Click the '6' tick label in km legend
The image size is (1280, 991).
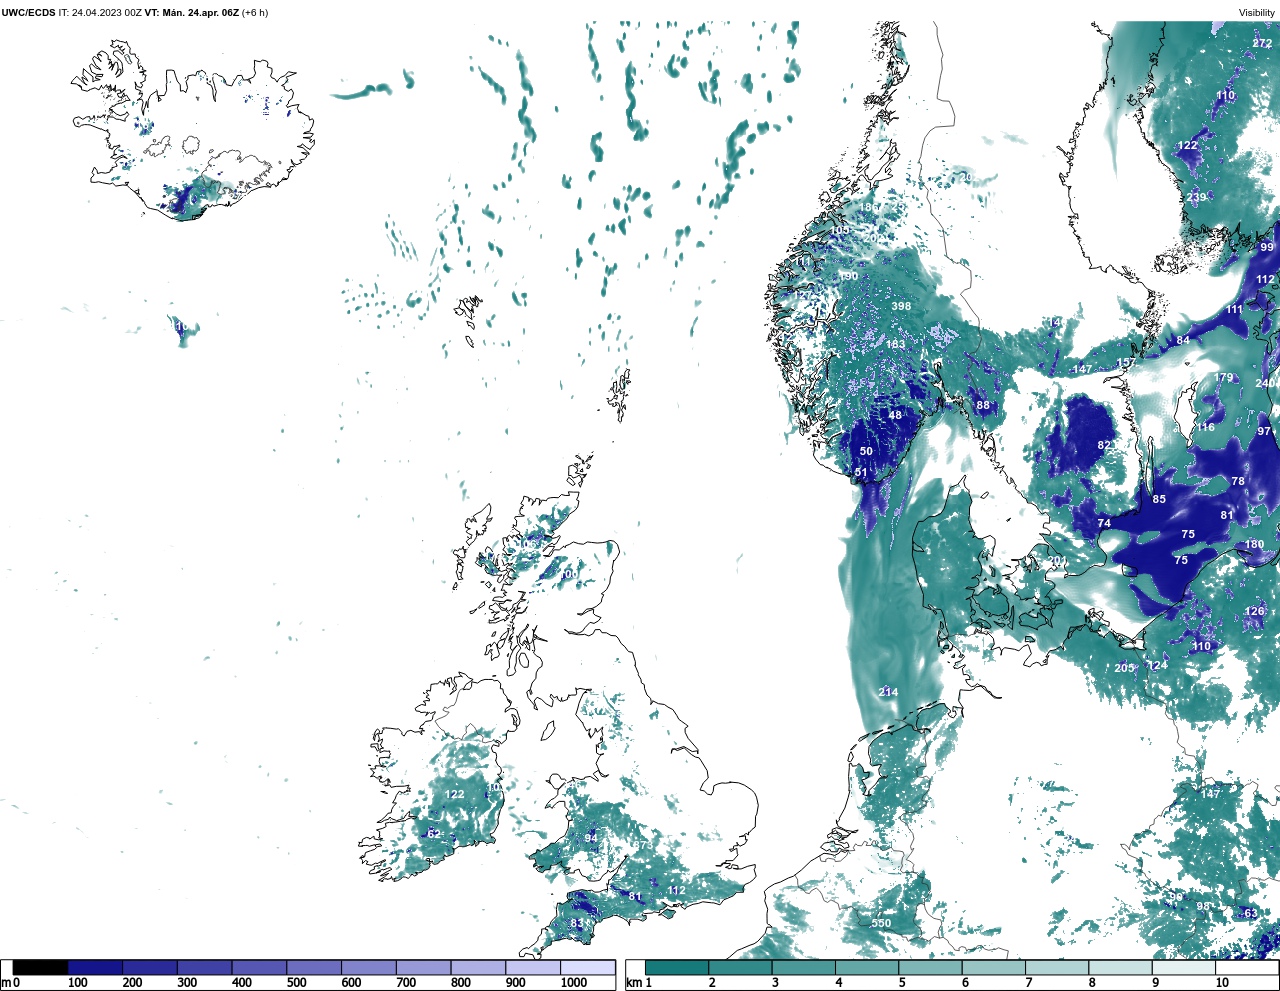[965, 983]
